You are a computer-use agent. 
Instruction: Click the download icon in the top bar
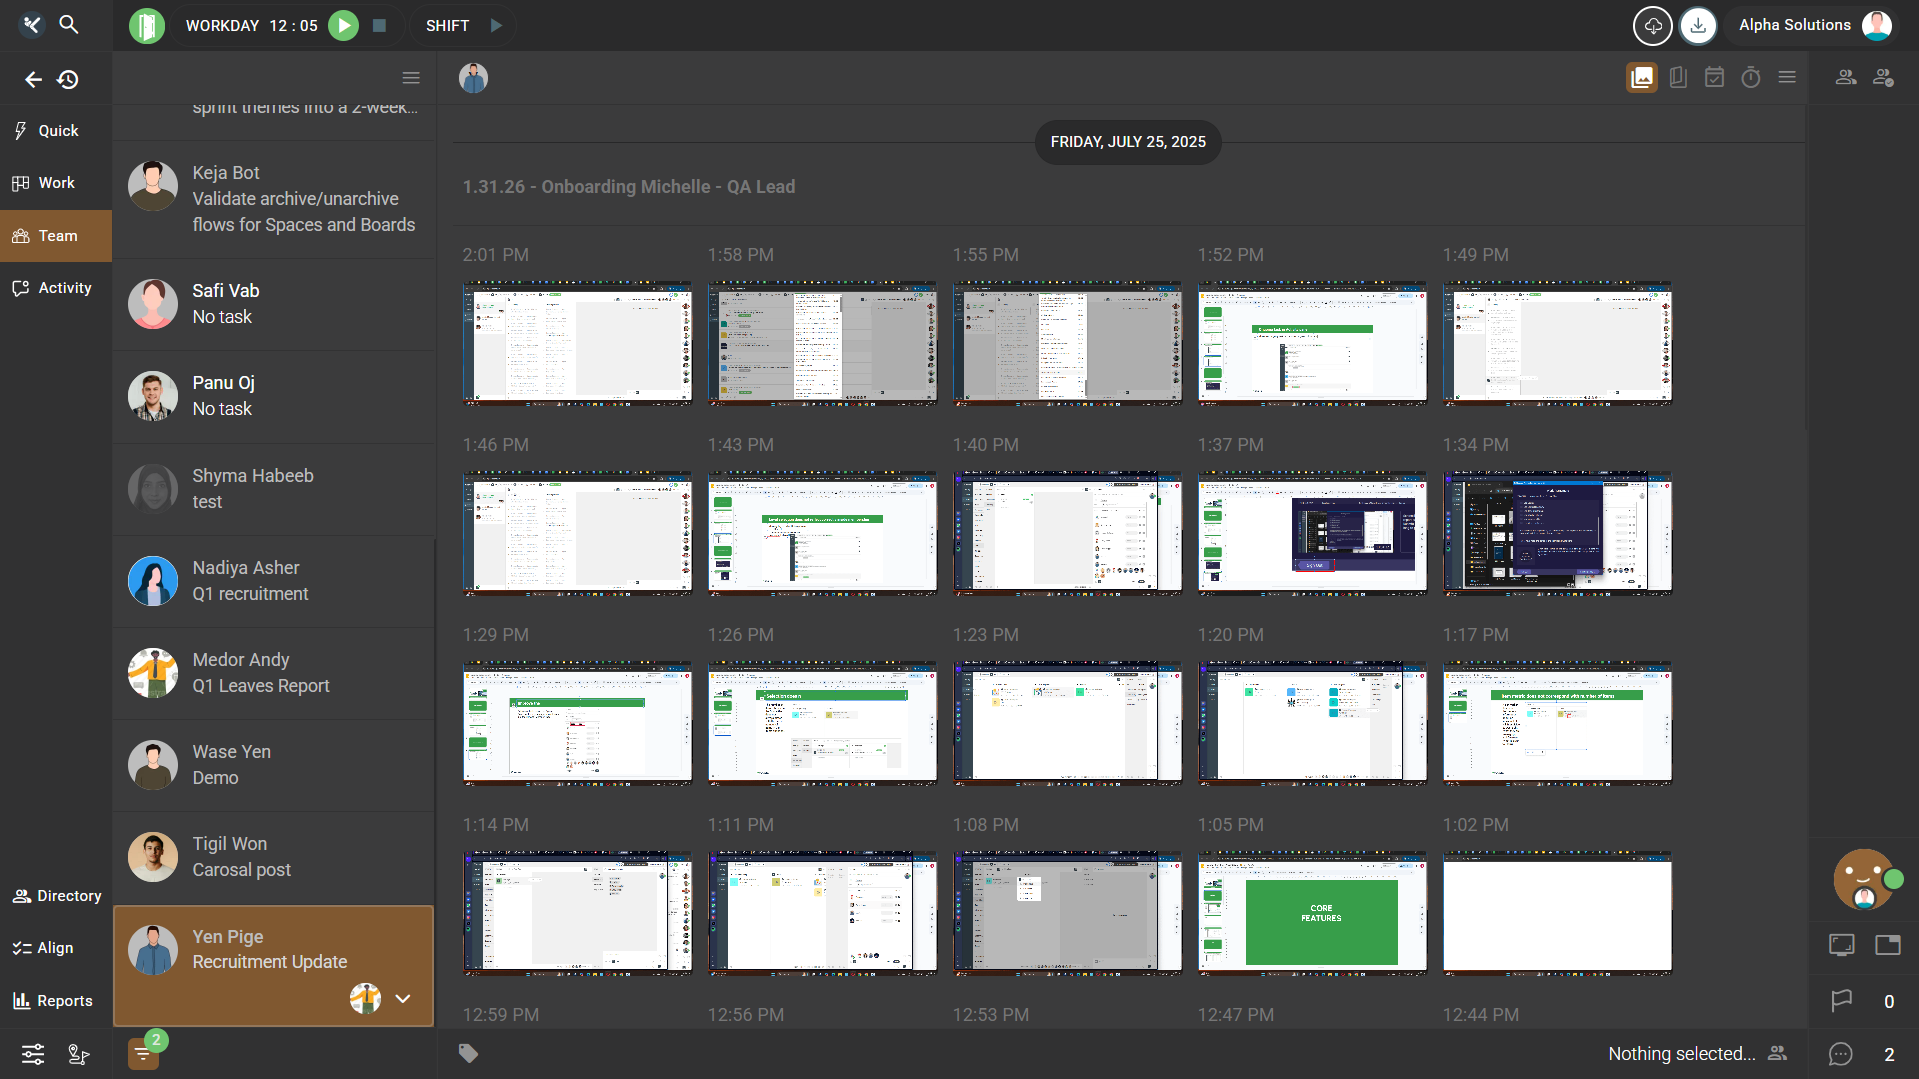click(x=1697, y=26)
